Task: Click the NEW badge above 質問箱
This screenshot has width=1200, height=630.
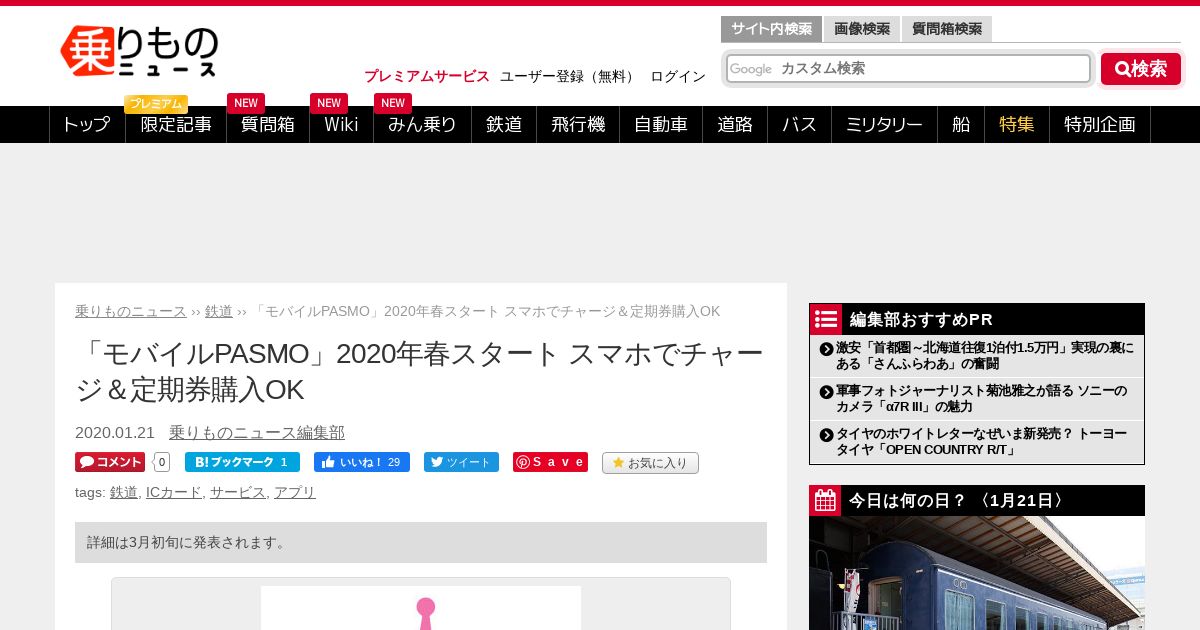Action: 246,103
